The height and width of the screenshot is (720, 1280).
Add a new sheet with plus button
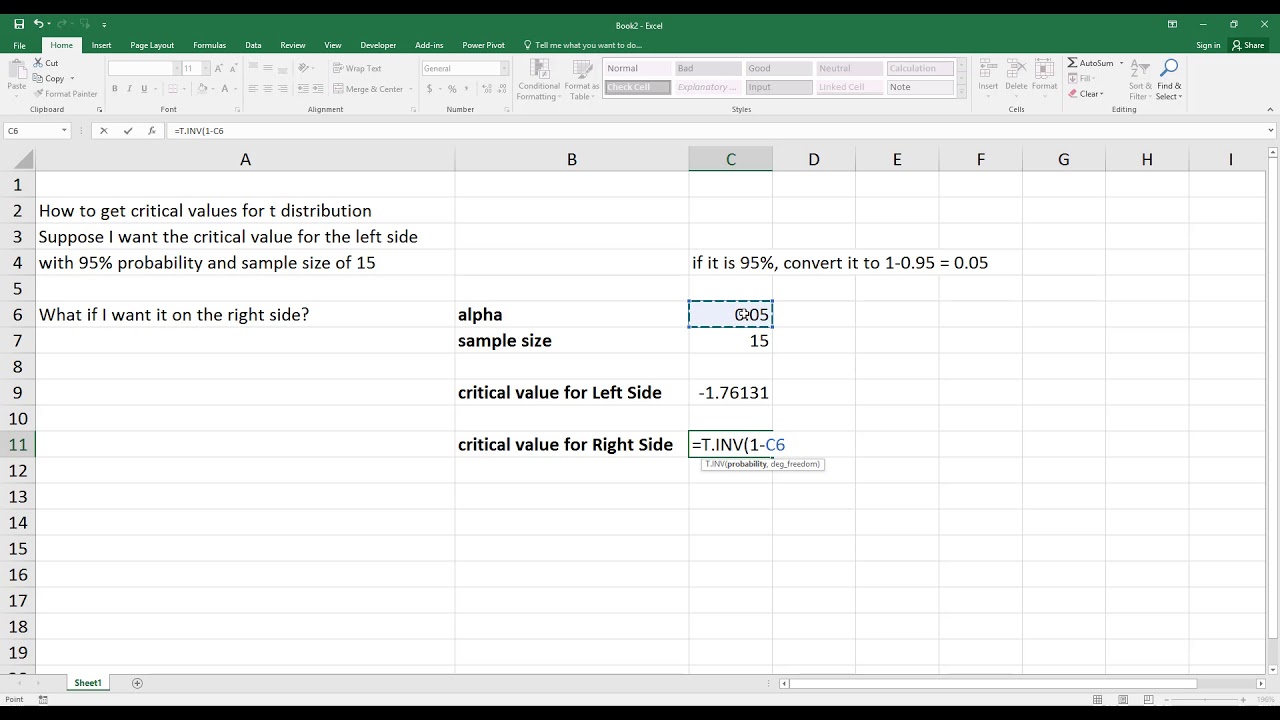137,683
